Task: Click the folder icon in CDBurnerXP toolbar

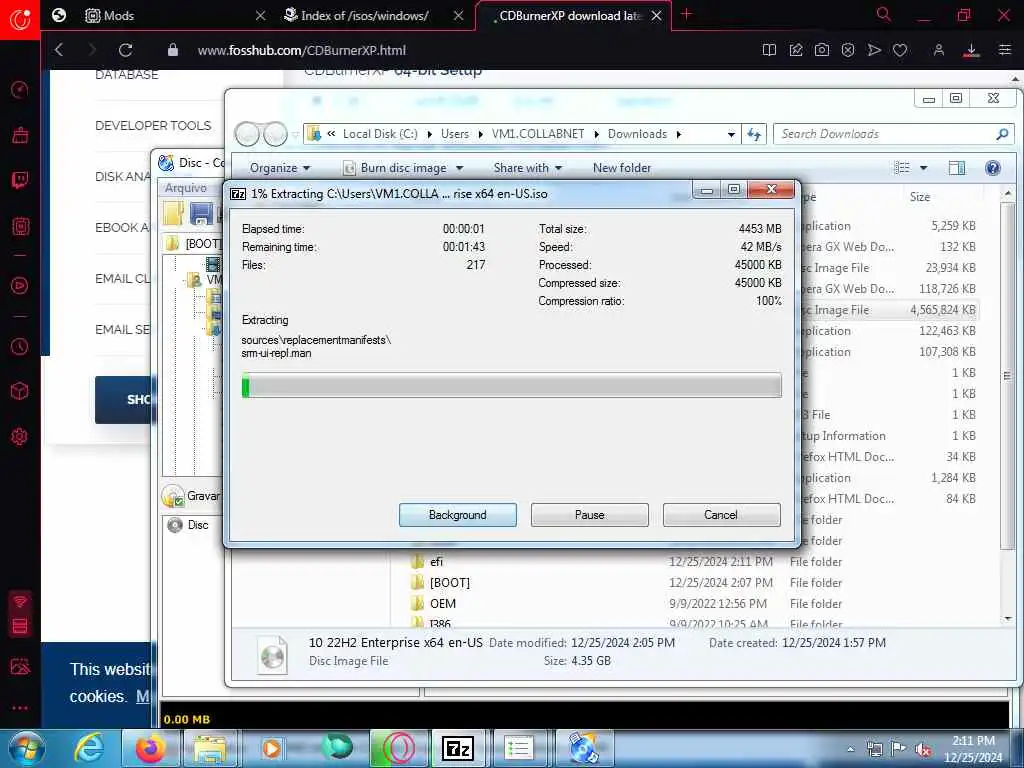Action: (174, 214)
